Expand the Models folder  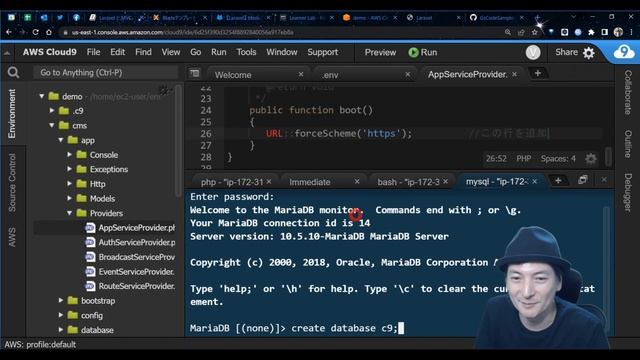69,198
